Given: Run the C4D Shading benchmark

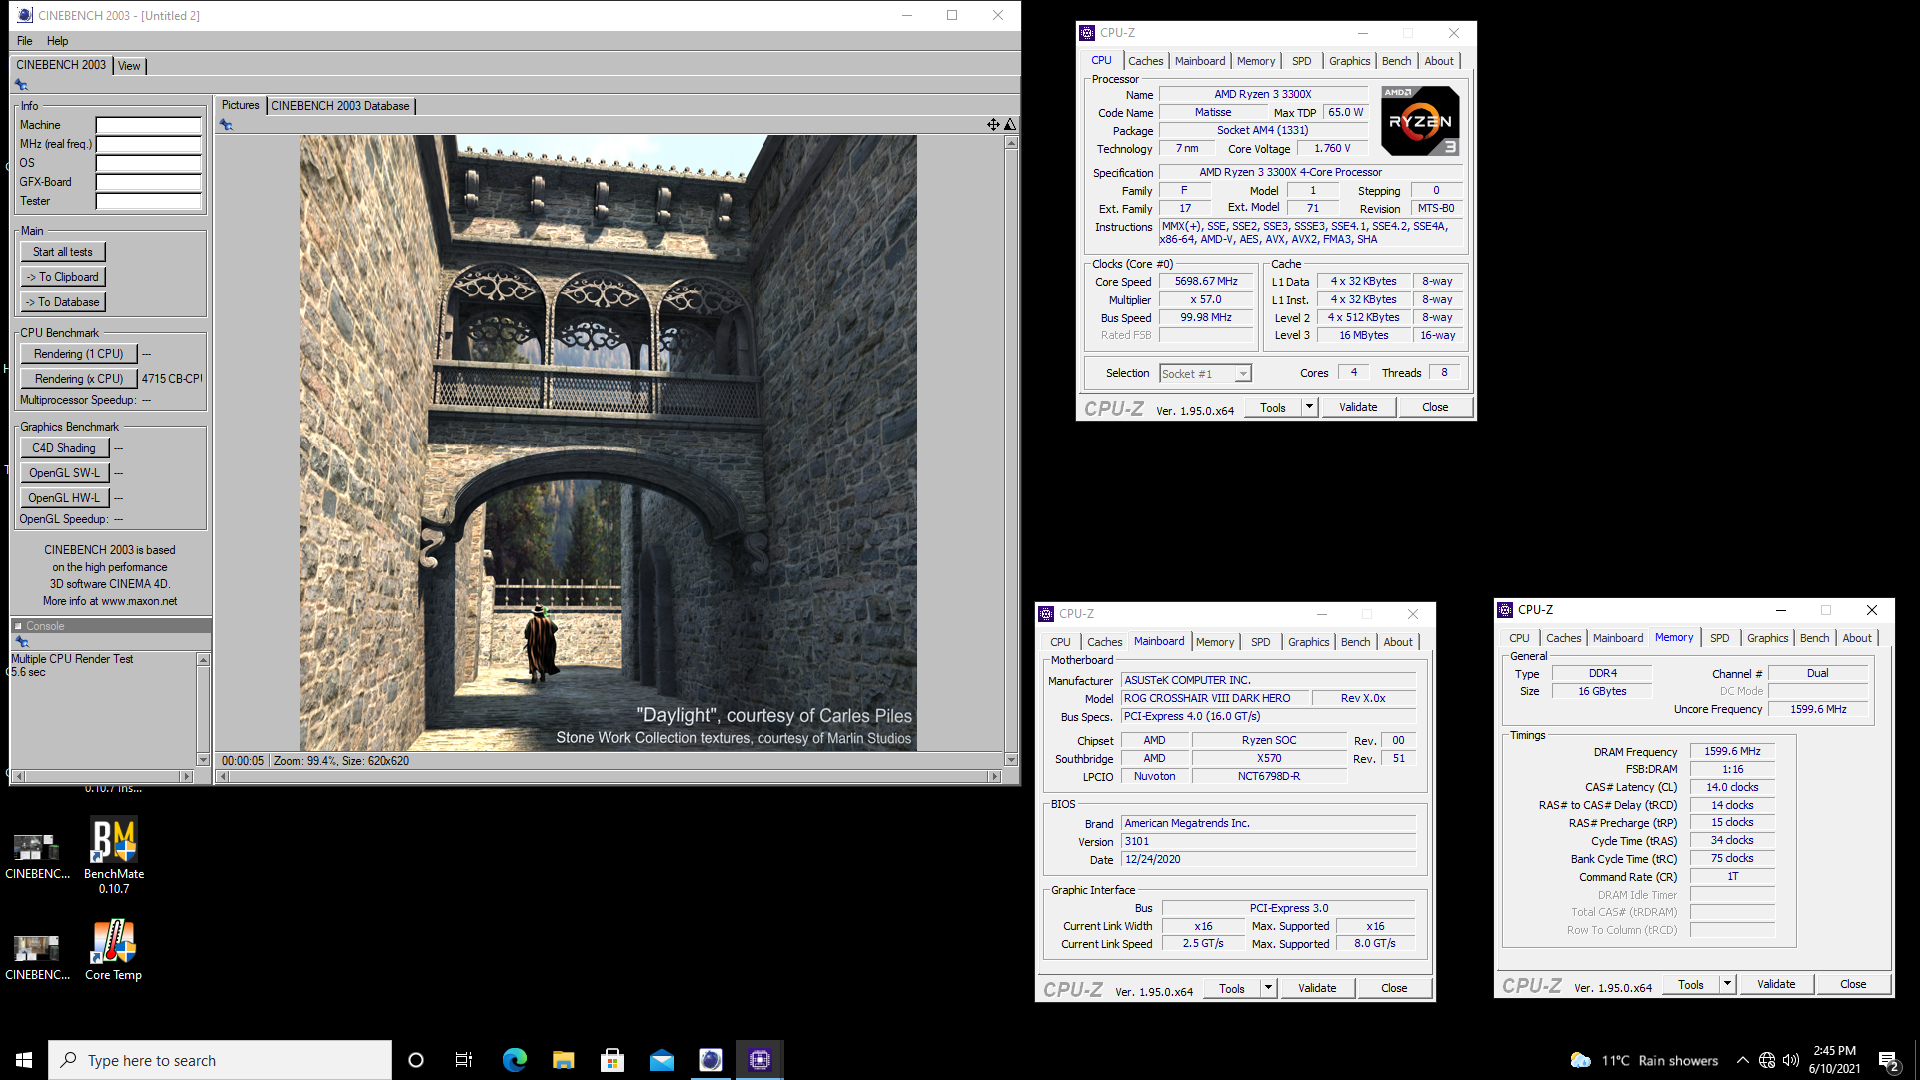Looking at the screenshot, I should click(64, 448).
